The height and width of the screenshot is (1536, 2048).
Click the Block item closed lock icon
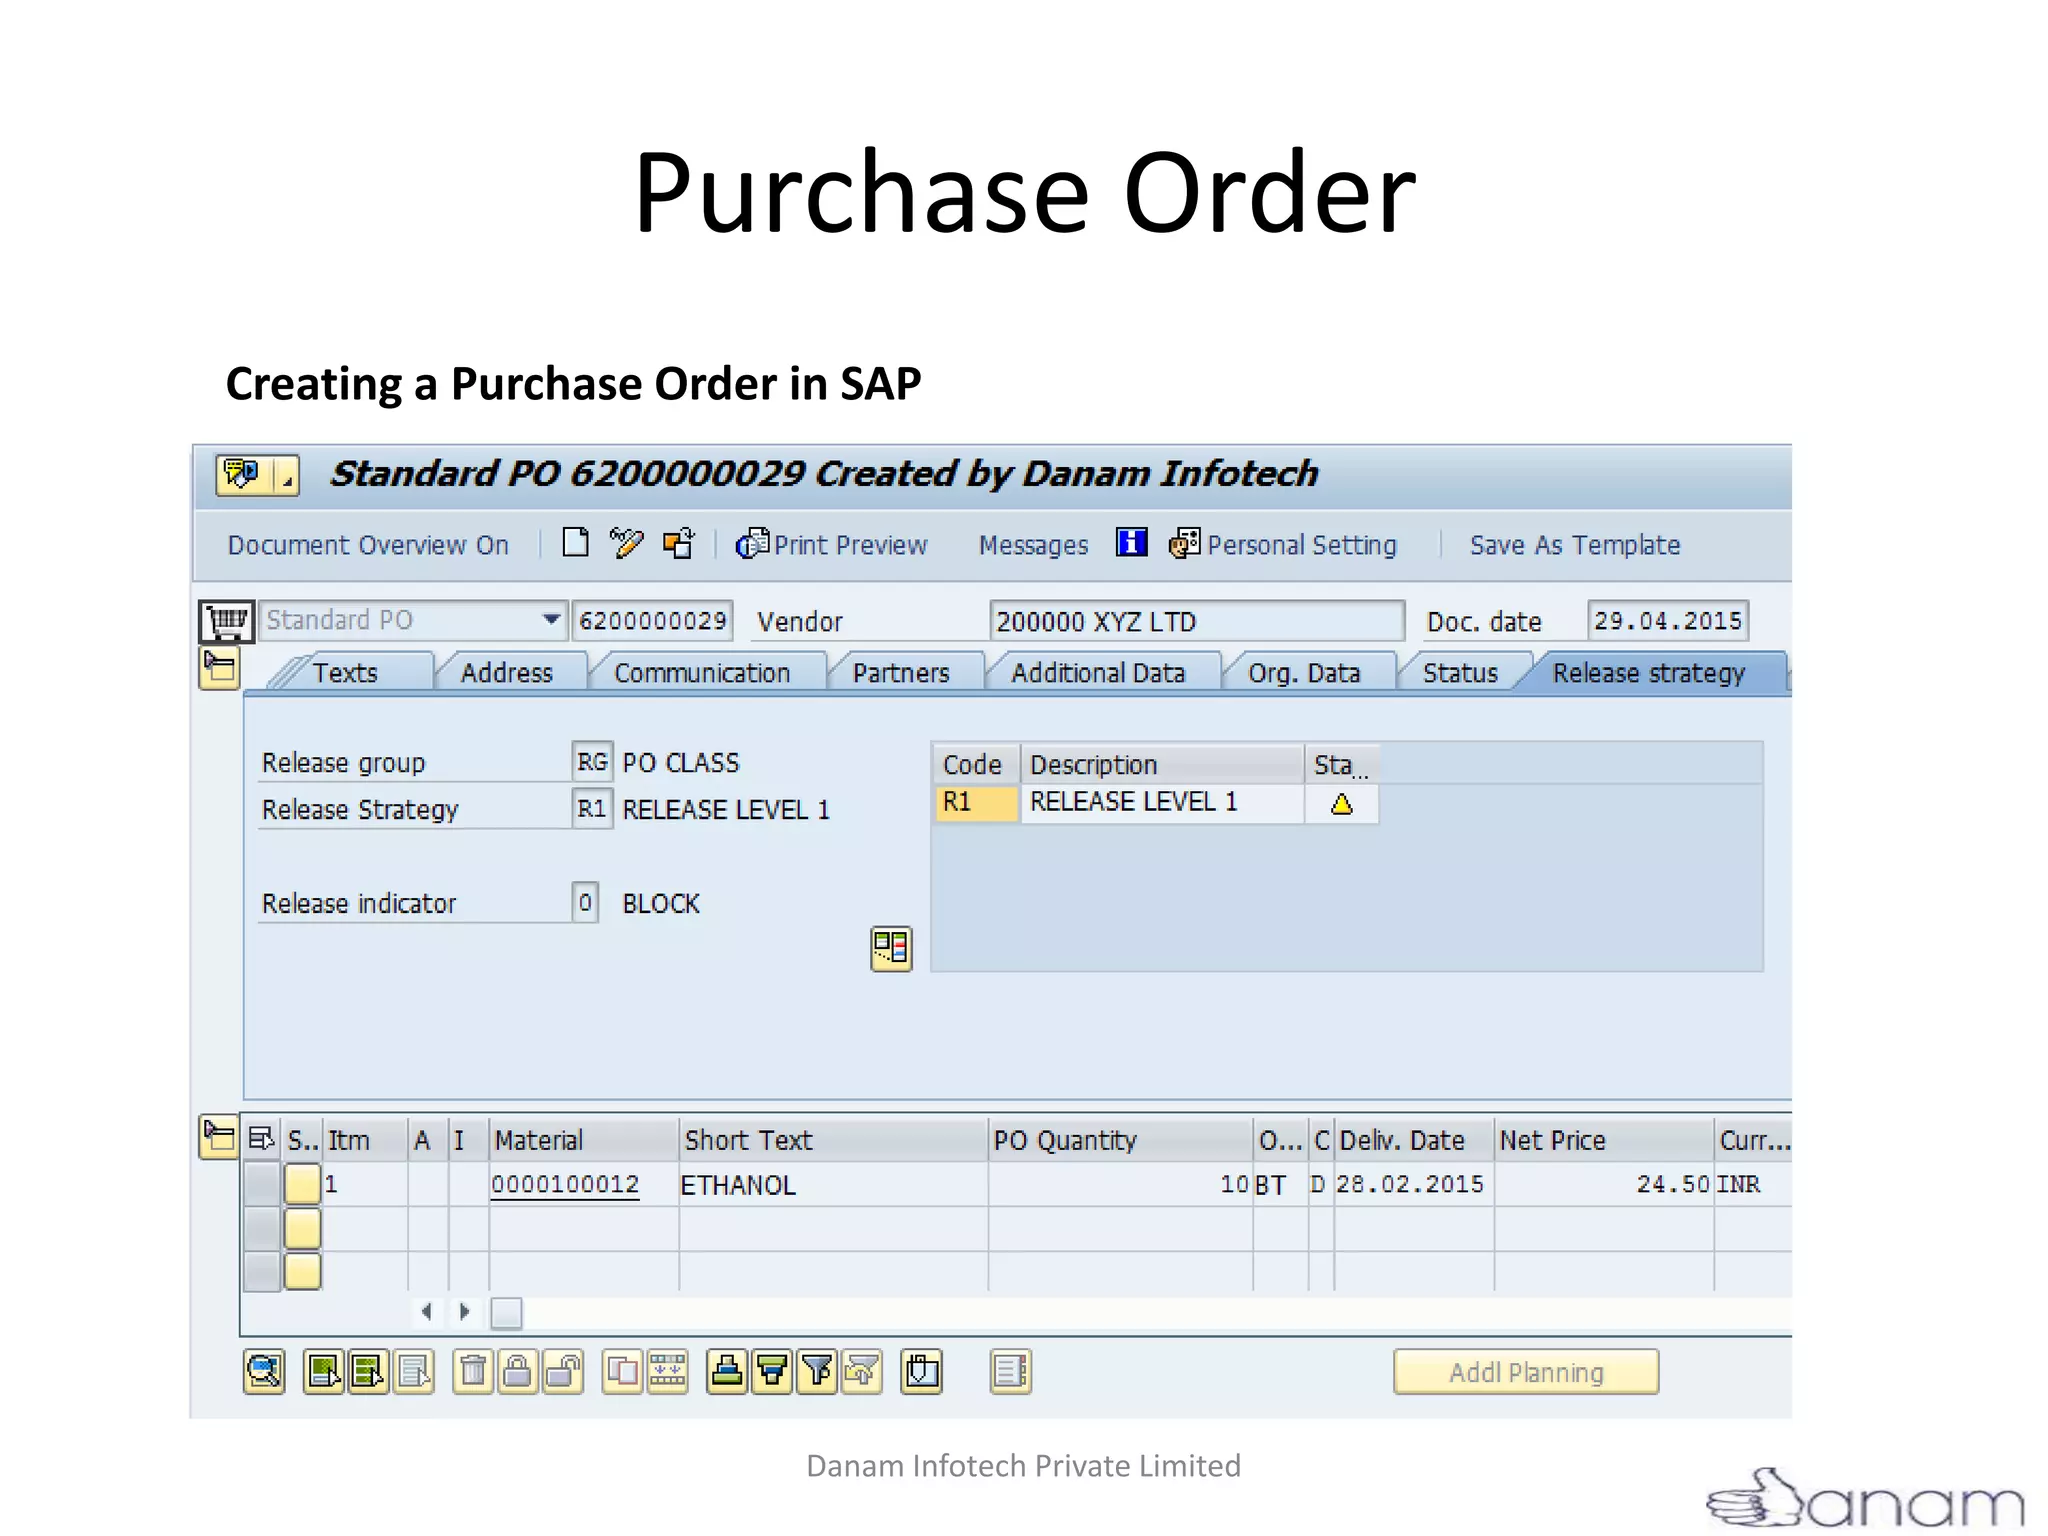[518, 1372]
